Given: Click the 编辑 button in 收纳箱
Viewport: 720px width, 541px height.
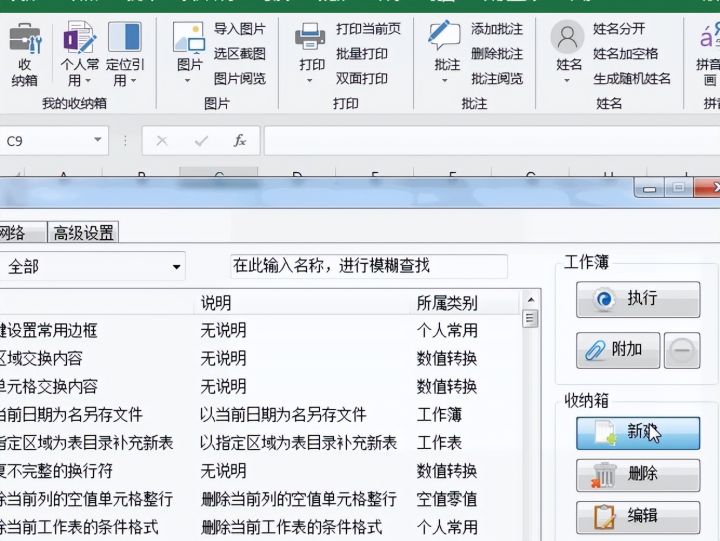Looking at the screenshot, I should point(638,518).
